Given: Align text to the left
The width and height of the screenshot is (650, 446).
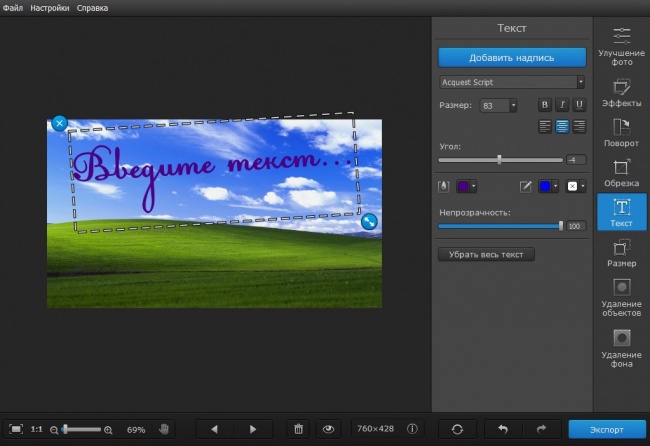Looking at the screenshot, I should pos(545,126).
